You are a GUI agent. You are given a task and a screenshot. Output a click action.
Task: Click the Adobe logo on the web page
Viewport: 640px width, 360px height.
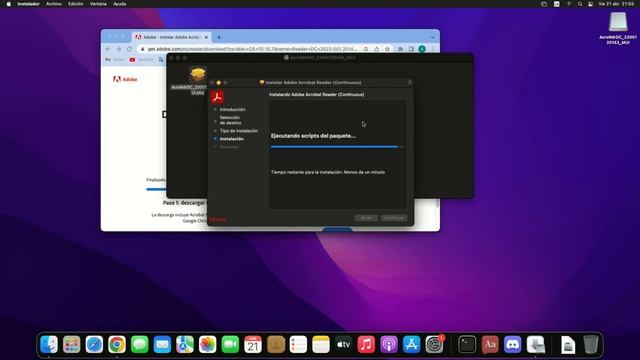[x=125, y=79]
